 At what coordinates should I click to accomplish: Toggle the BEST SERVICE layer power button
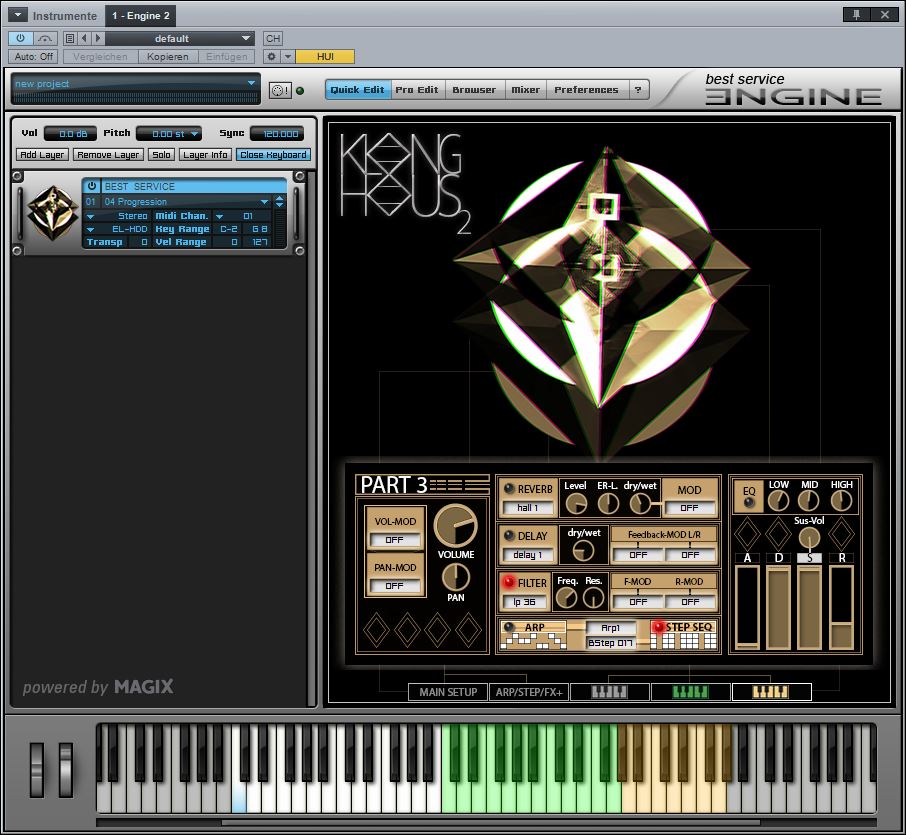click(91, 186)
